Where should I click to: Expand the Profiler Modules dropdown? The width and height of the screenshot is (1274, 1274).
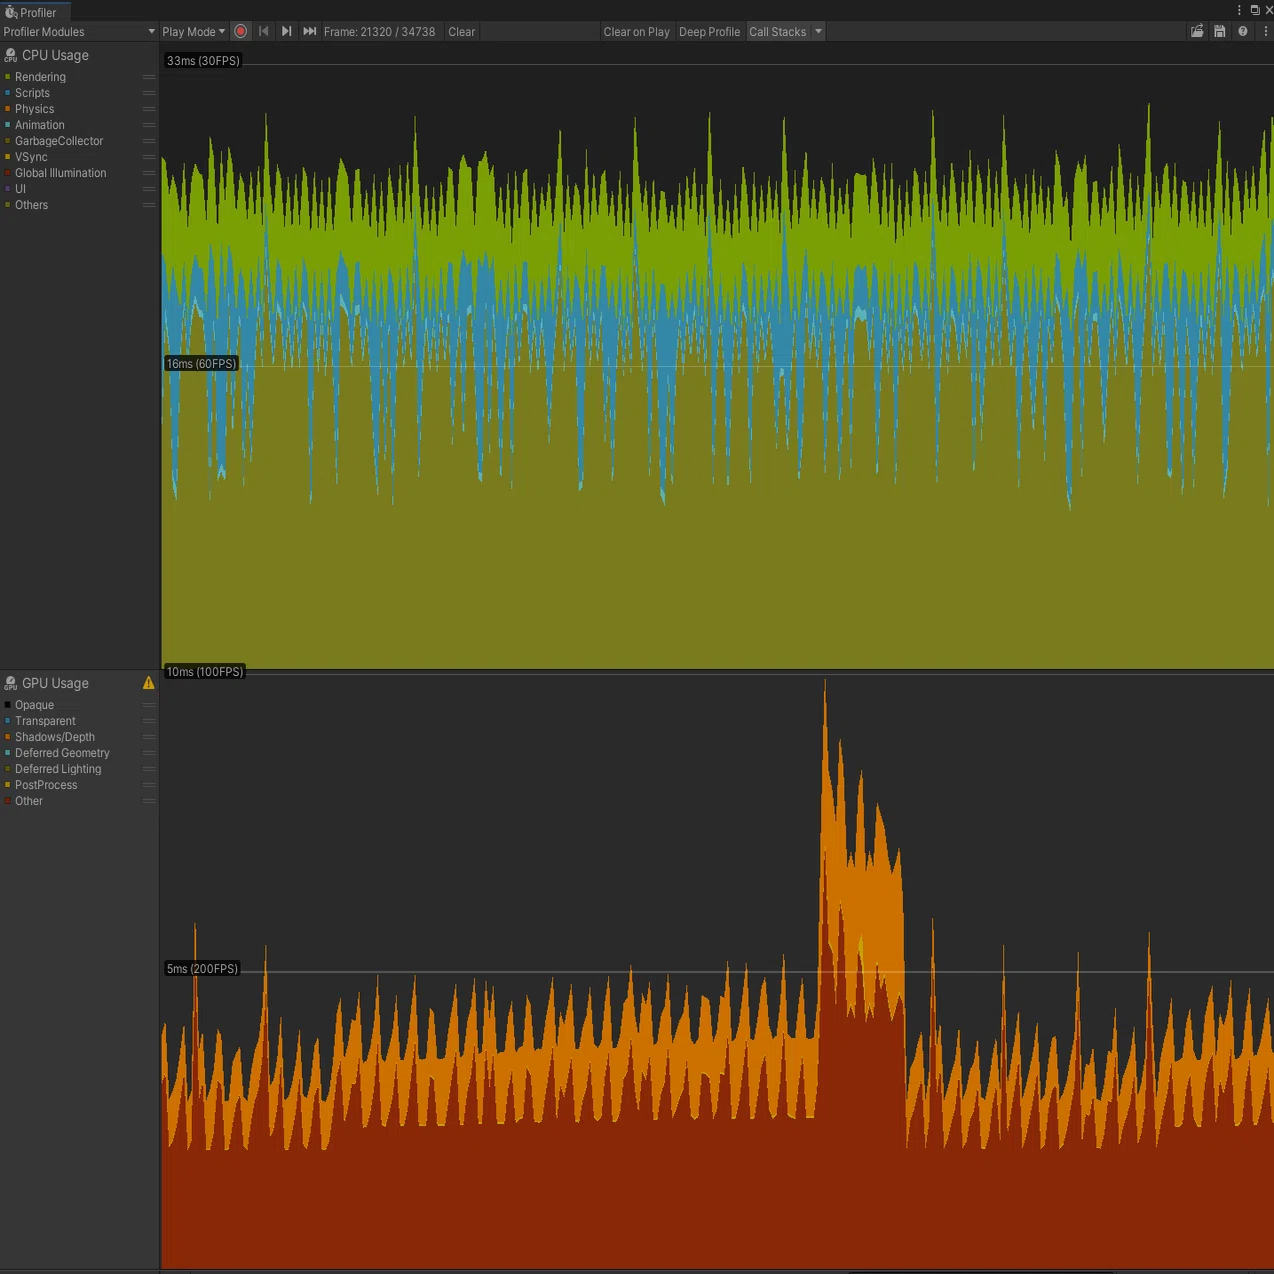(x=79, y=31)
